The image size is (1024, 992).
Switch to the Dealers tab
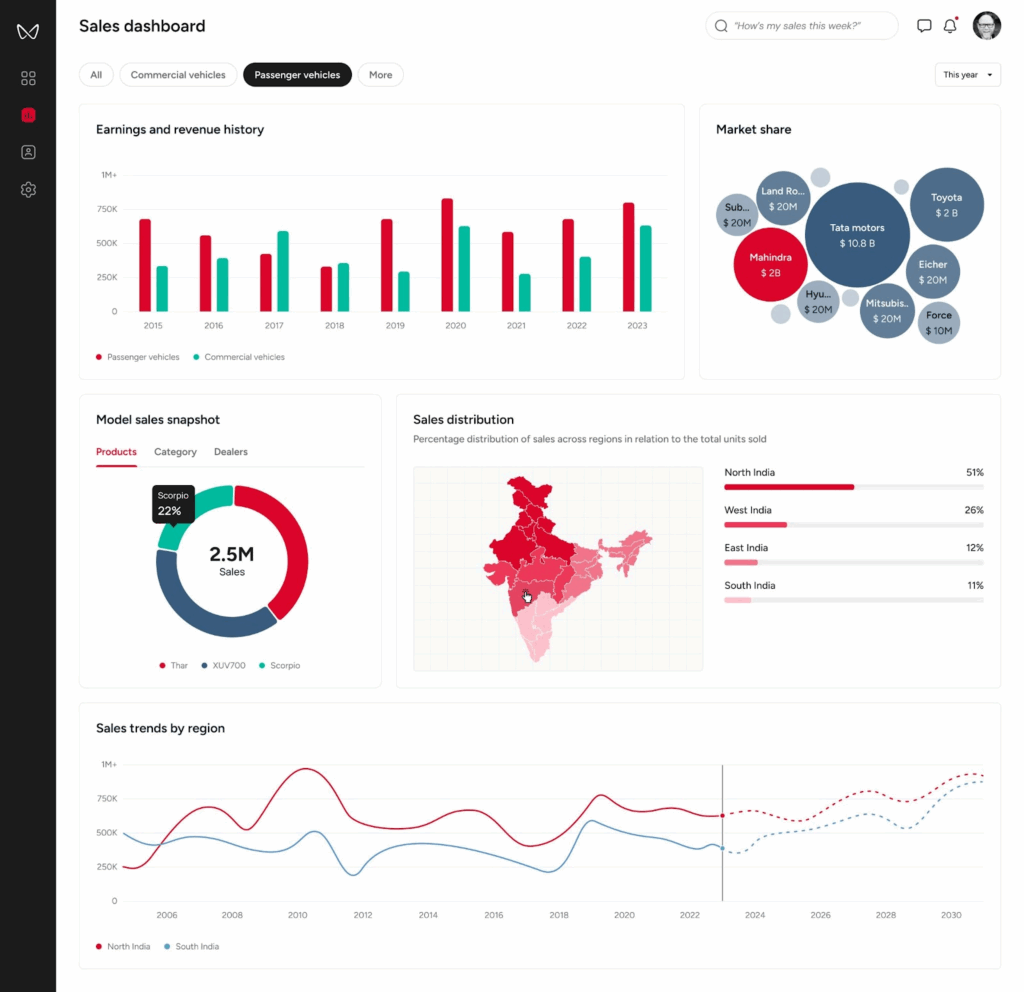[x=231, y=452]
